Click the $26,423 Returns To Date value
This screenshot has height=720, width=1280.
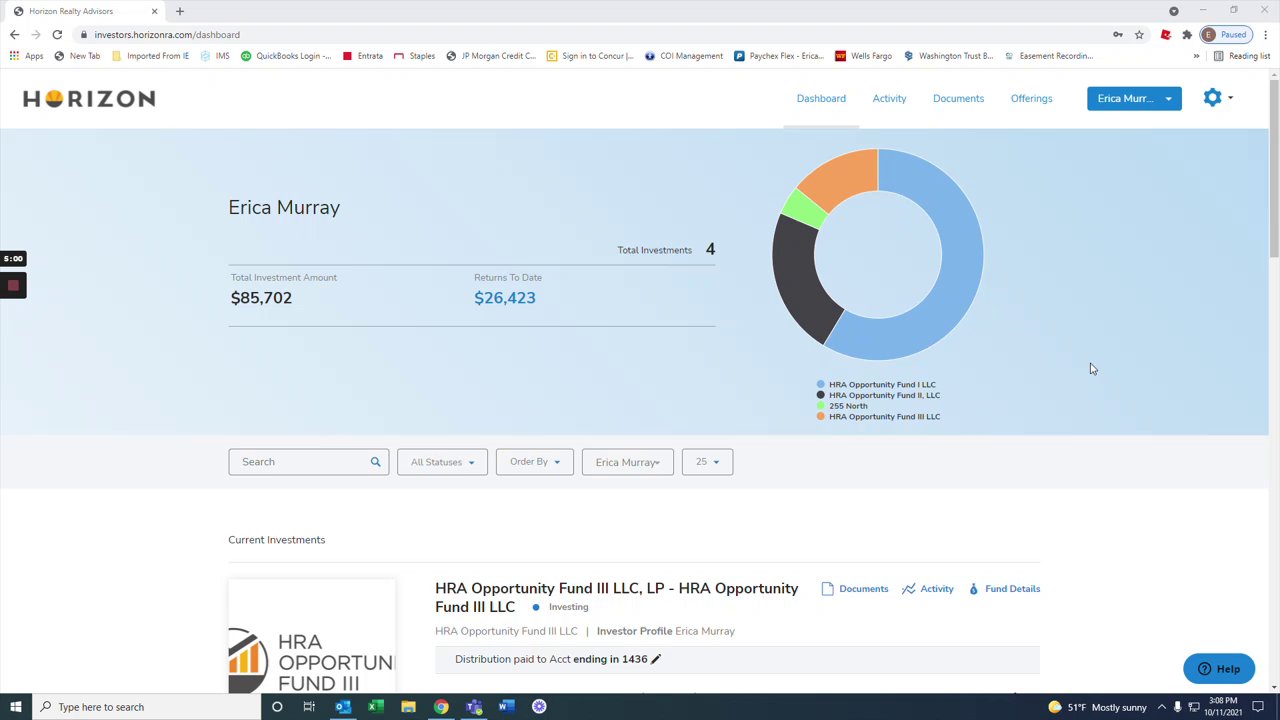(x=505, y=298)
